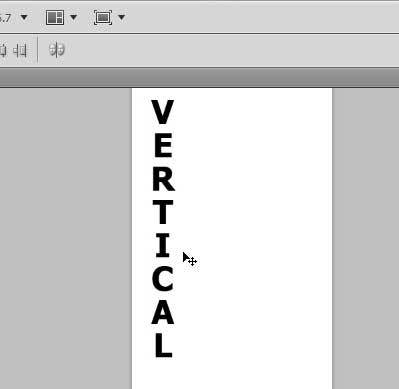The image size is (399, 389).
Task: Expand the Screen Mode dropdown arrow
Action: coord(122,17)
